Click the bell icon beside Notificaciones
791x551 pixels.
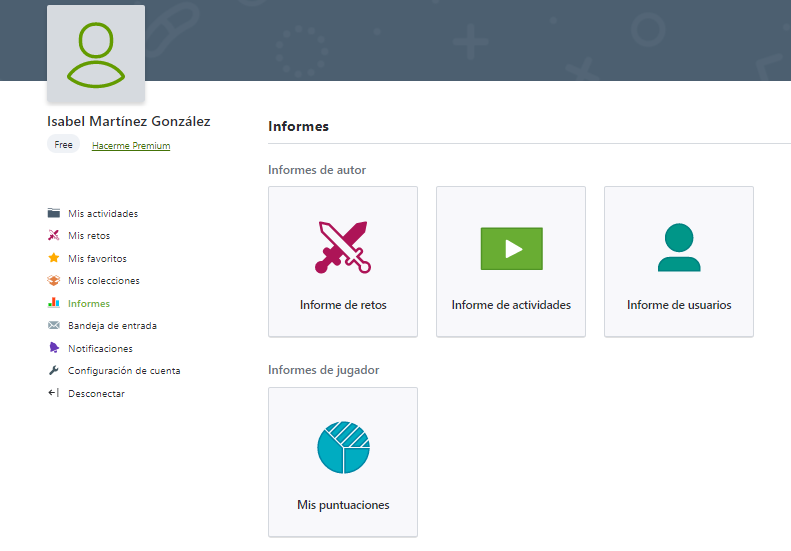(54, 348)
